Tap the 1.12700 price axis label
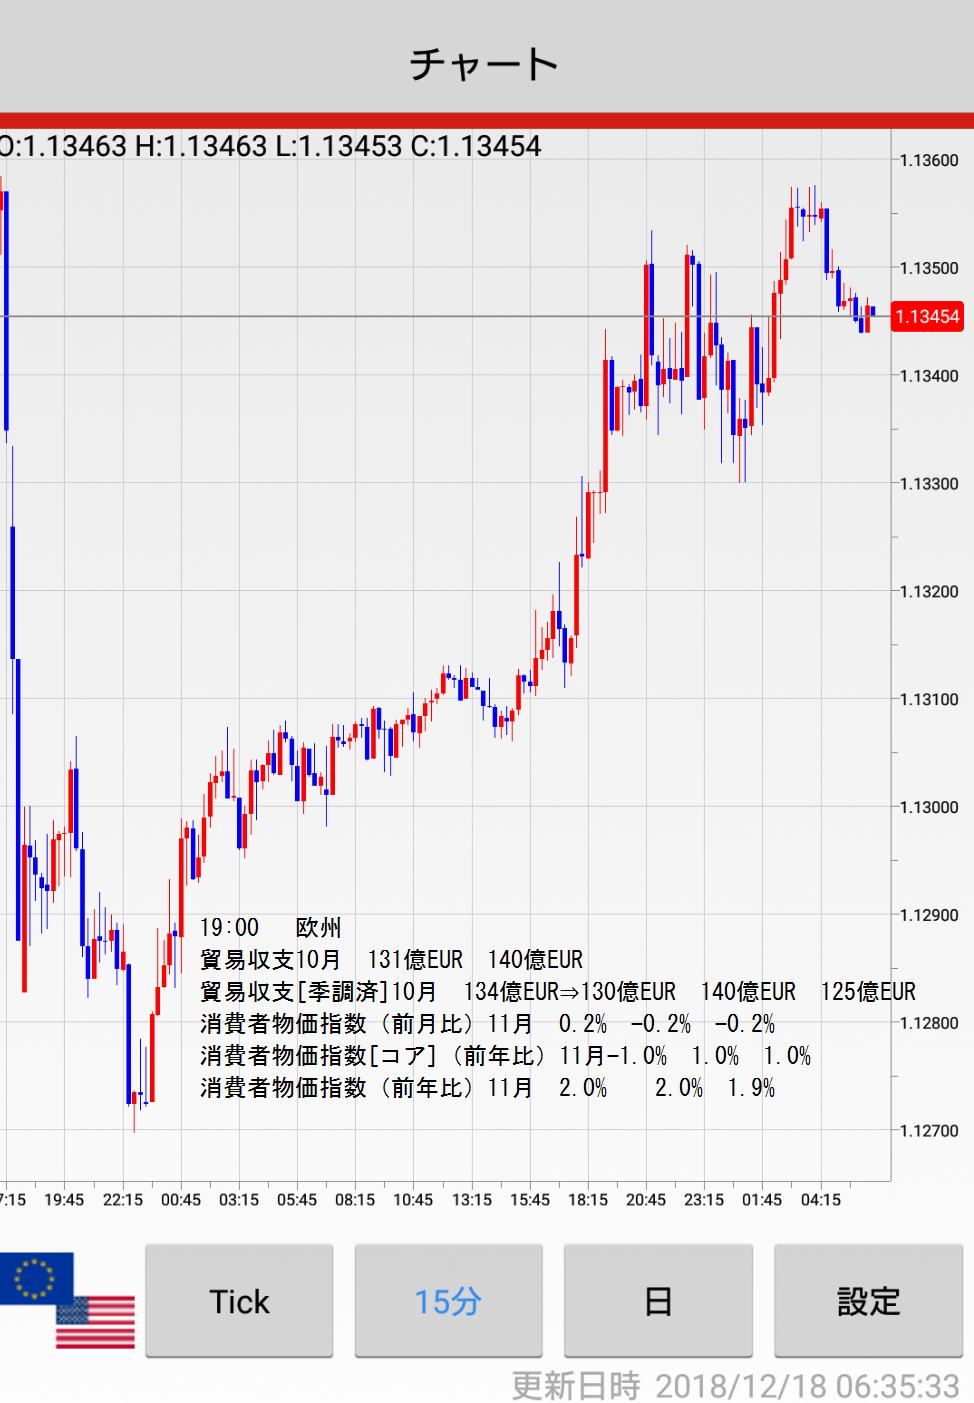The width and height of the screenshot is (974, 1403). [x=929, y=1131]
